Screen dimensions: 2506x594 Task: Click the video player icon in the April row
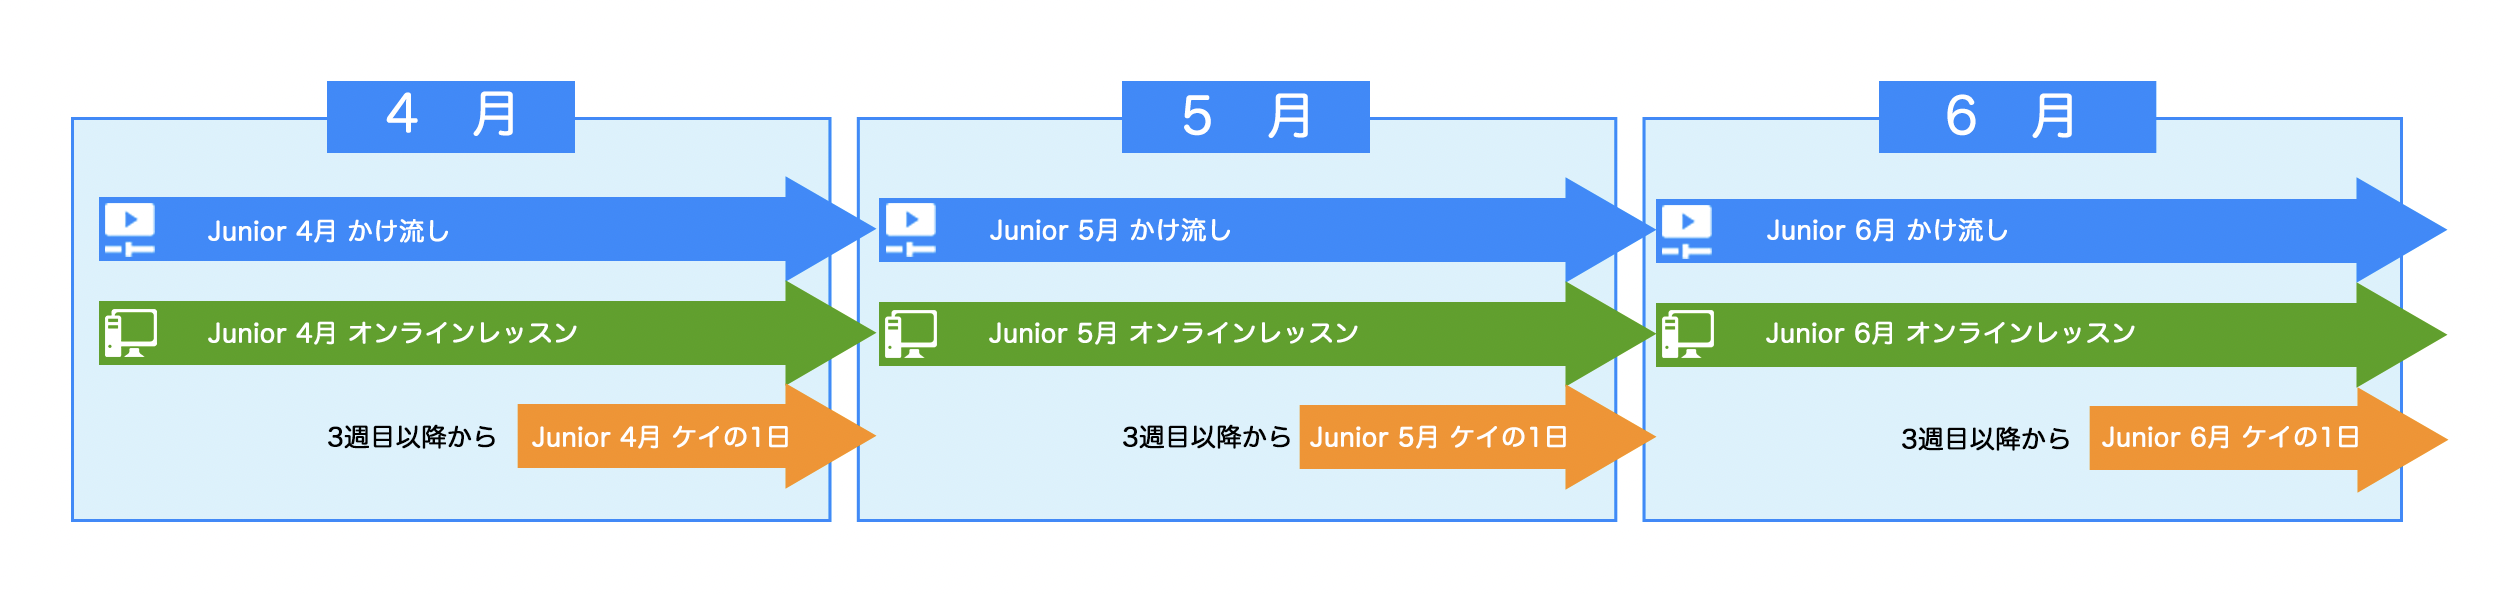(130, 229)
